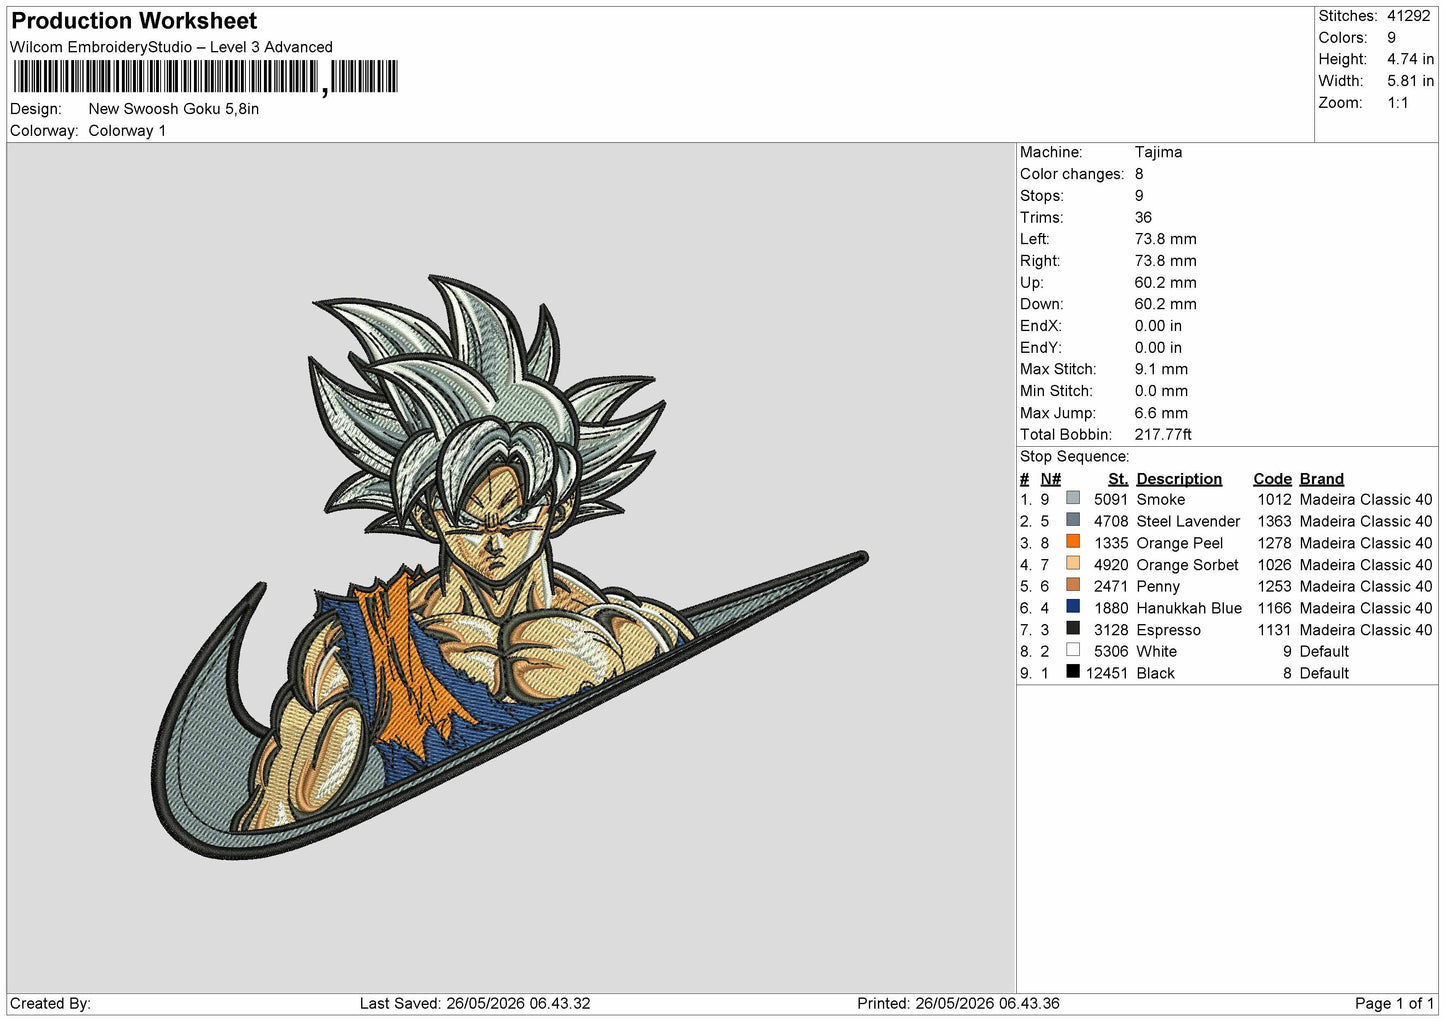Click the 'Code' column header
Viewport: 1445px width, 1021px height.
1272,479
